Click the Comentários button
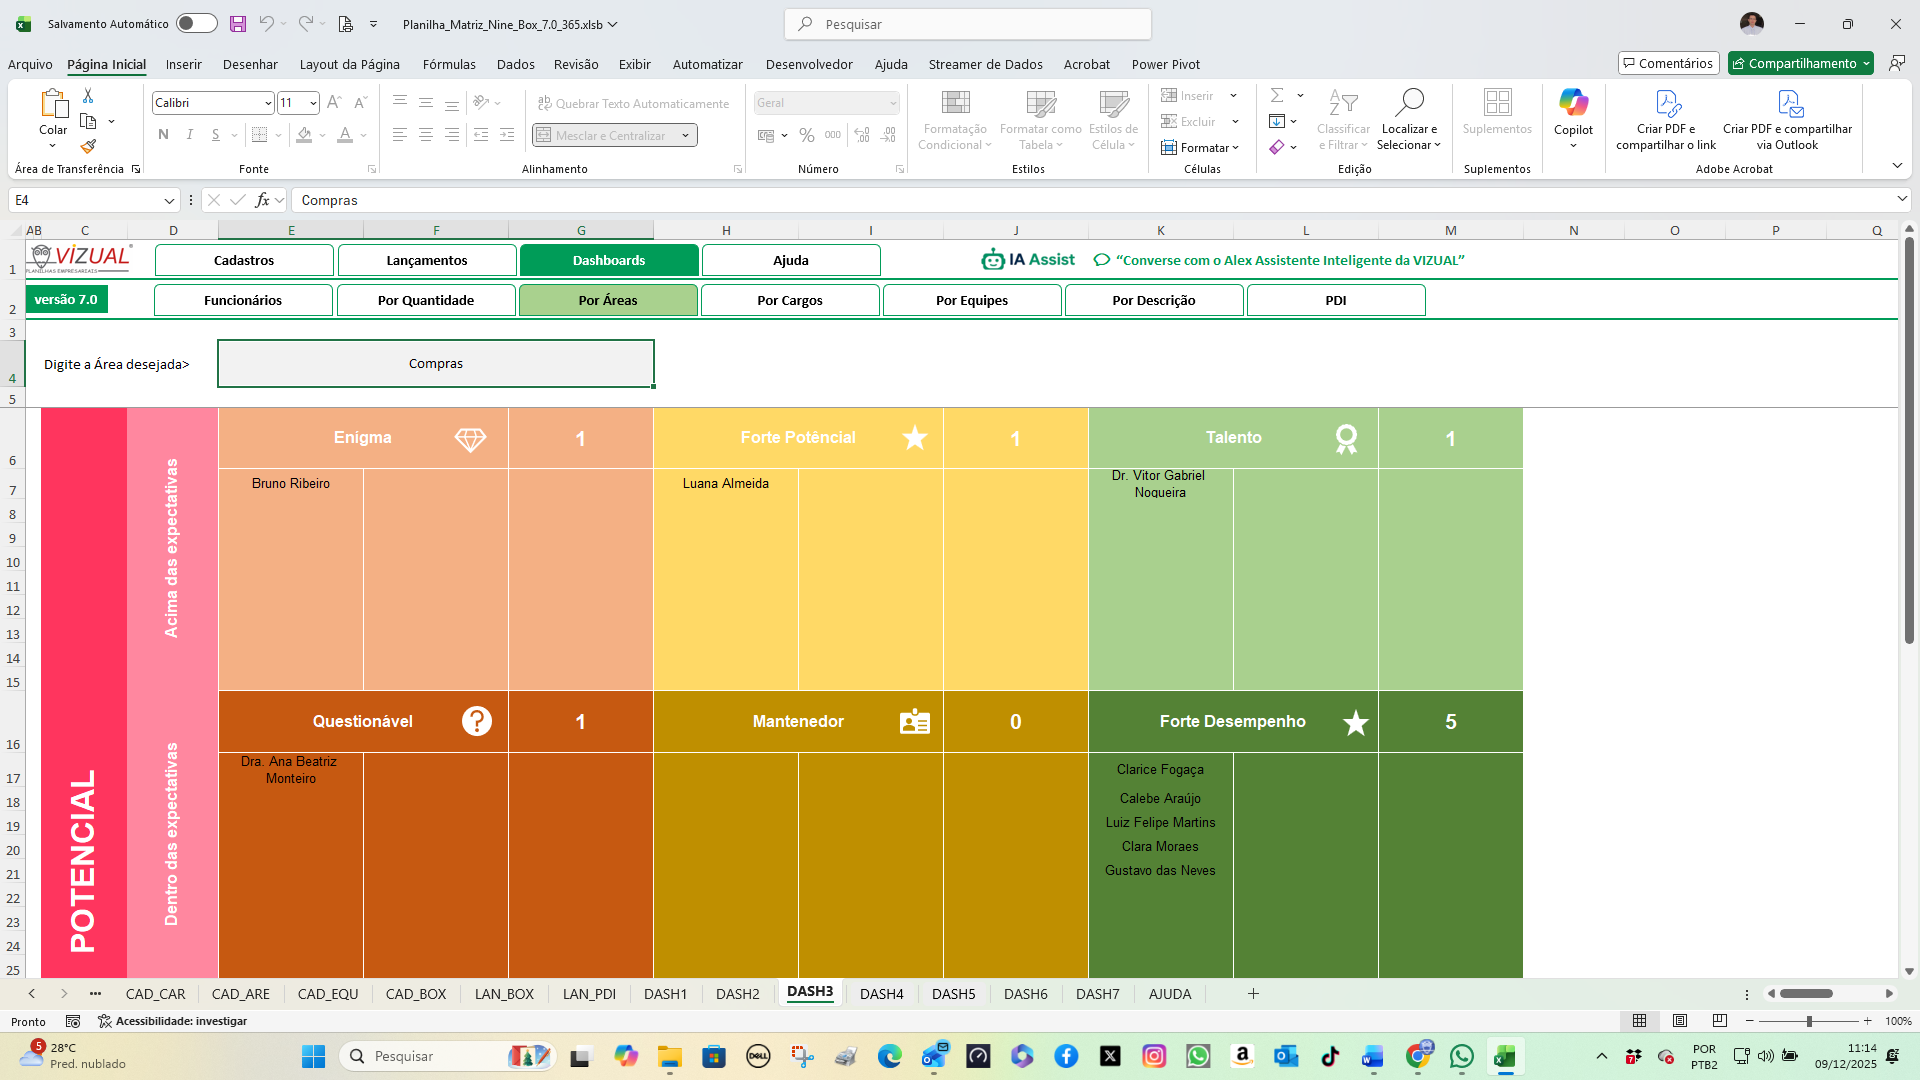 point(1668,62)
